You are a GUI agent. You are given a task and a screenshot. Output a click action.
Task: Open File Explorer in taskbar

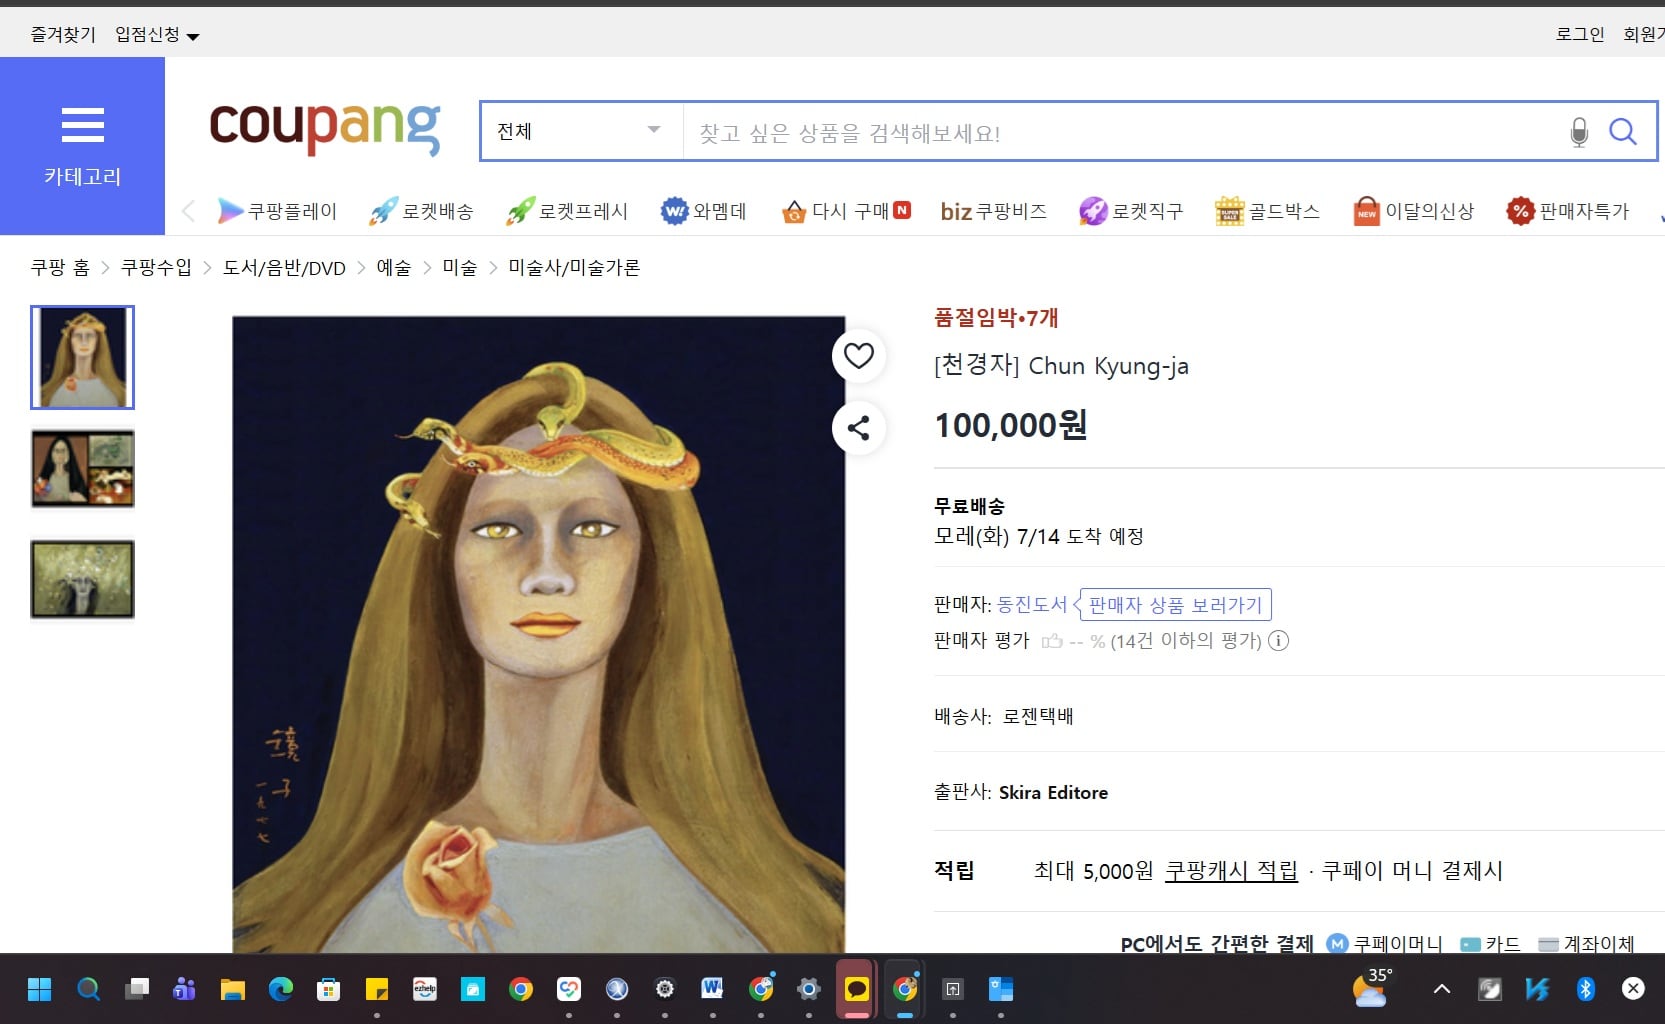pos(232,989)
